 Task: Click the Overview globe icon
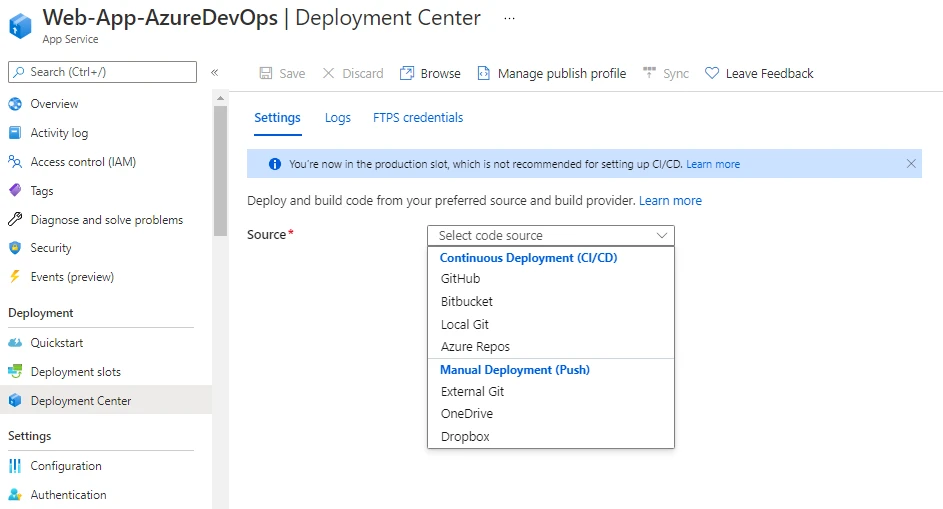point(15,104)
